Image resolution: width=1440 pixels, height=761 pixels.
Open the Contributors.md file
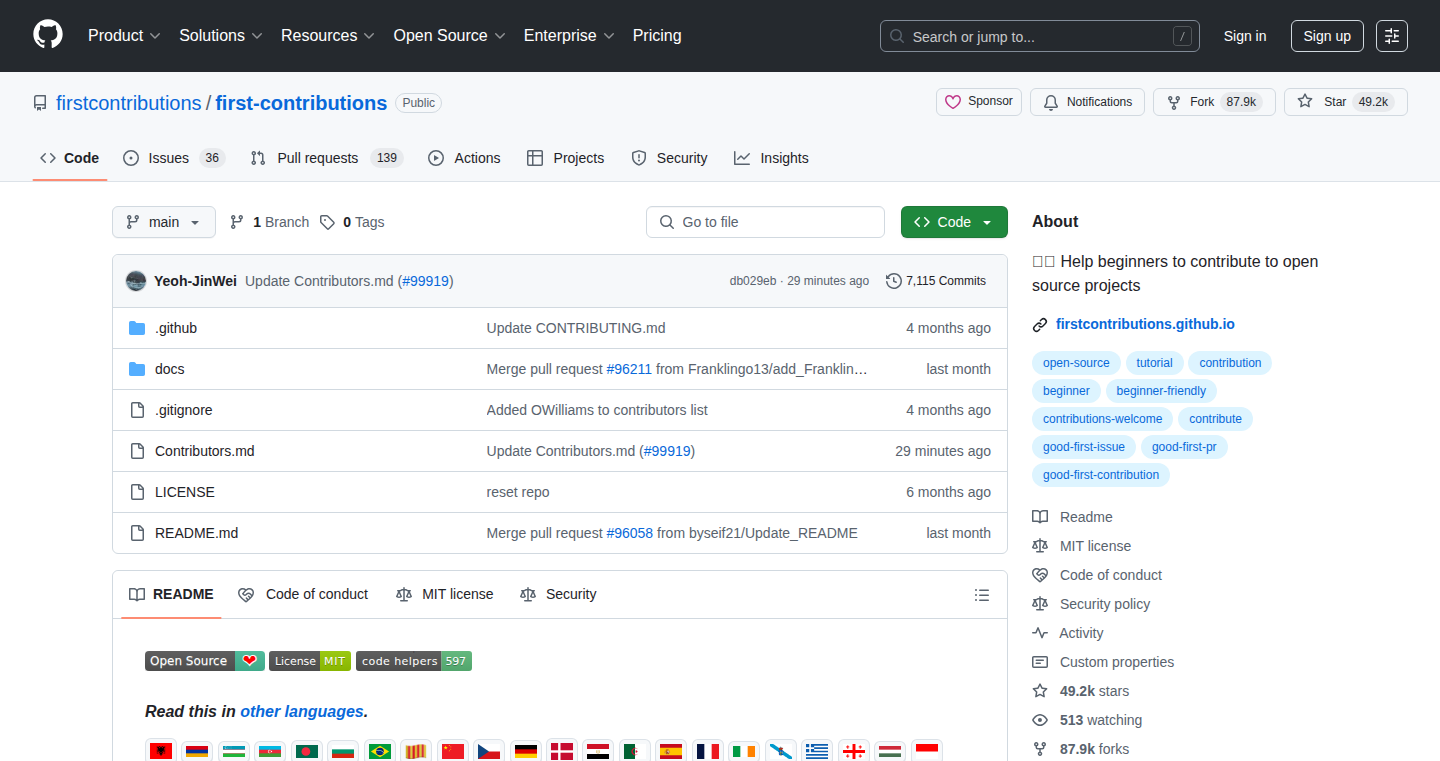[205, 451]
